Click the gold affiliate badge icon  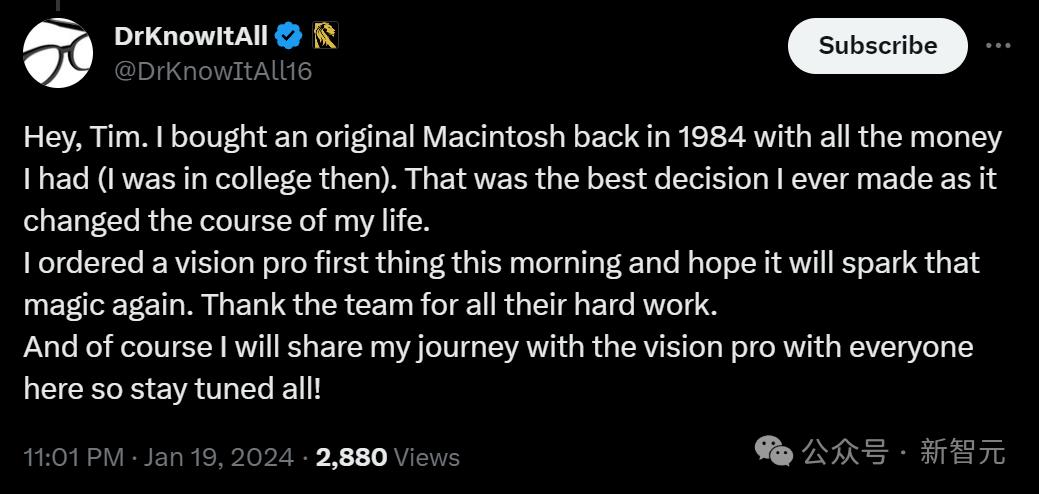[x=325, y=37]
